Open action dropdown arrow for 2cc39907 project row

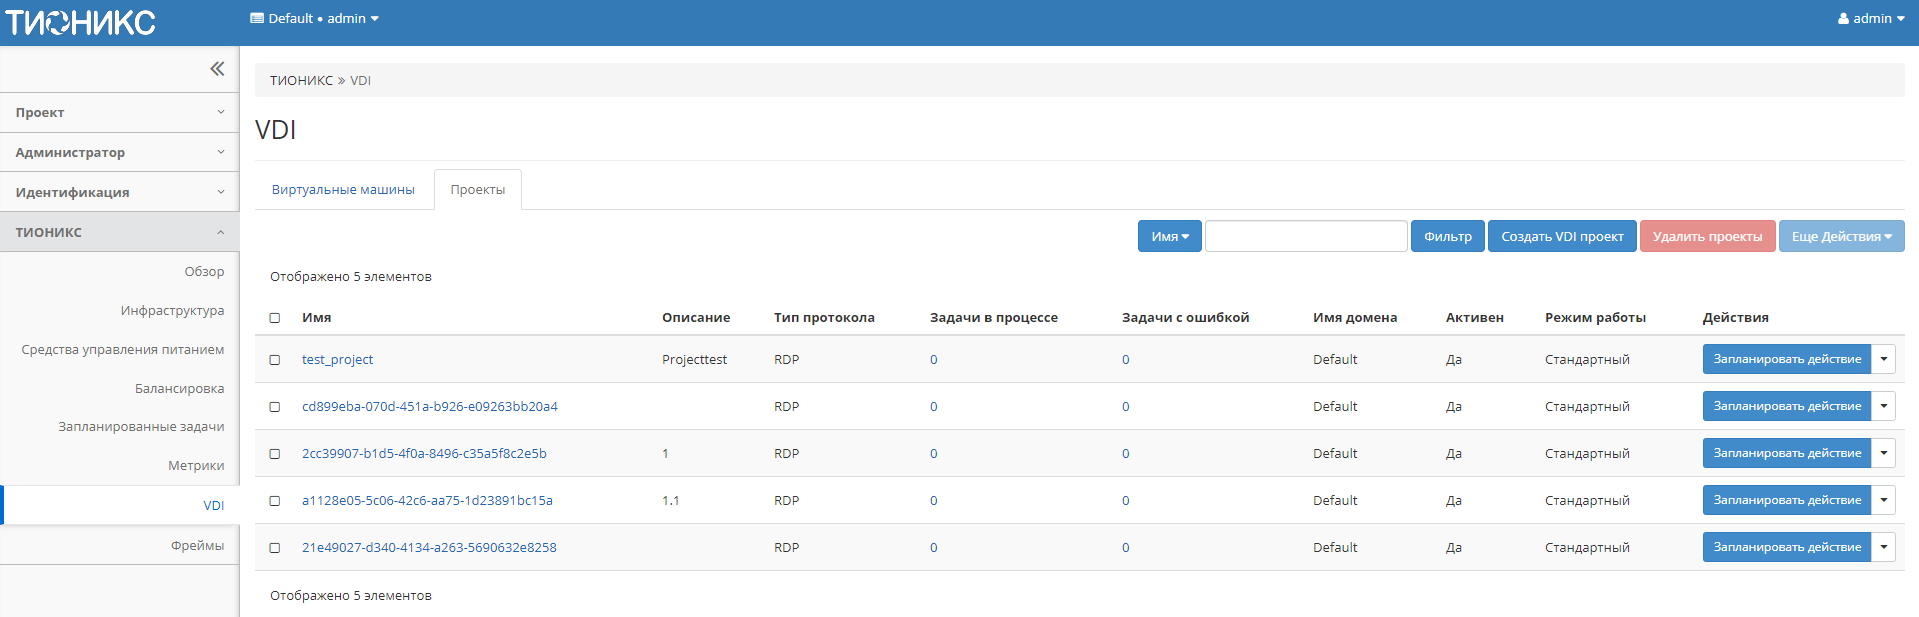pos(1883,453)
